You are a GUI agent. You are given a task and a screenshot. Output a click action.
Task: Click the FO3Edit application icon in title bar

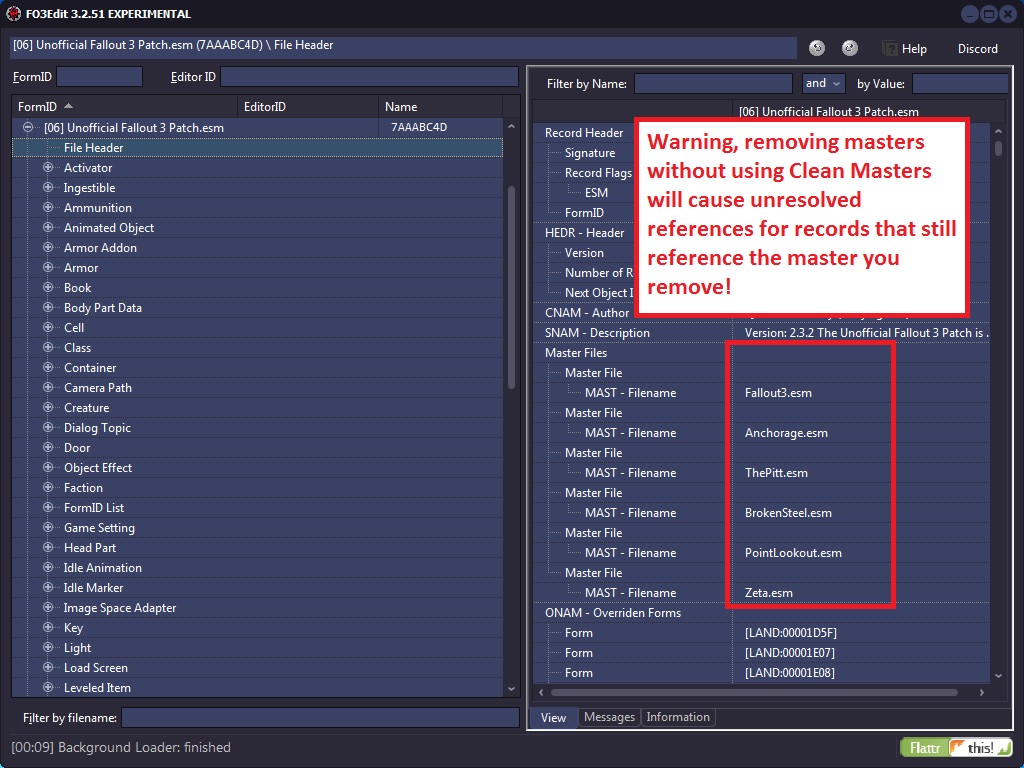pos(14,14)
